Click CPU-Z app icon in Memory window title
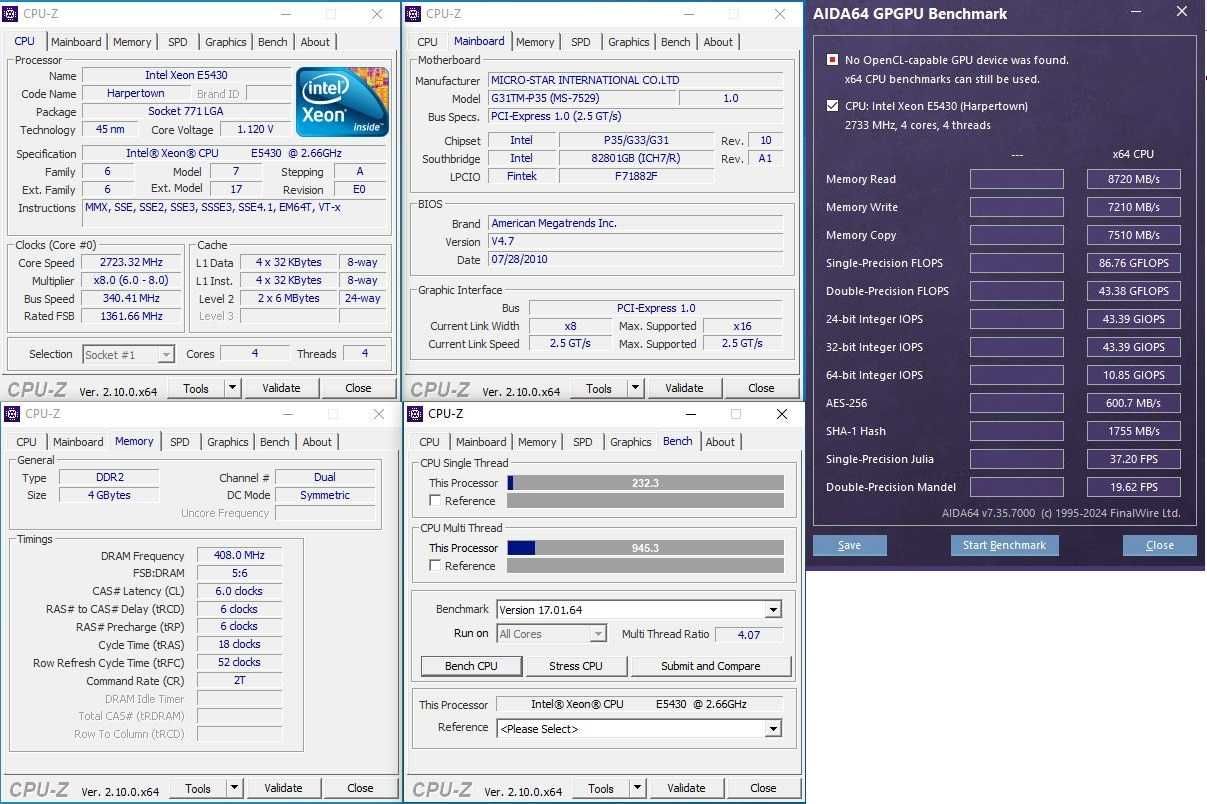The height and width of the screenshot is (804, 1207). coord(14,414)
